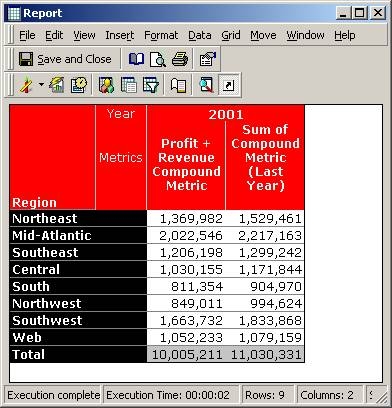Click the window resize grip corner
392x408 pixels.
point(383,397)
